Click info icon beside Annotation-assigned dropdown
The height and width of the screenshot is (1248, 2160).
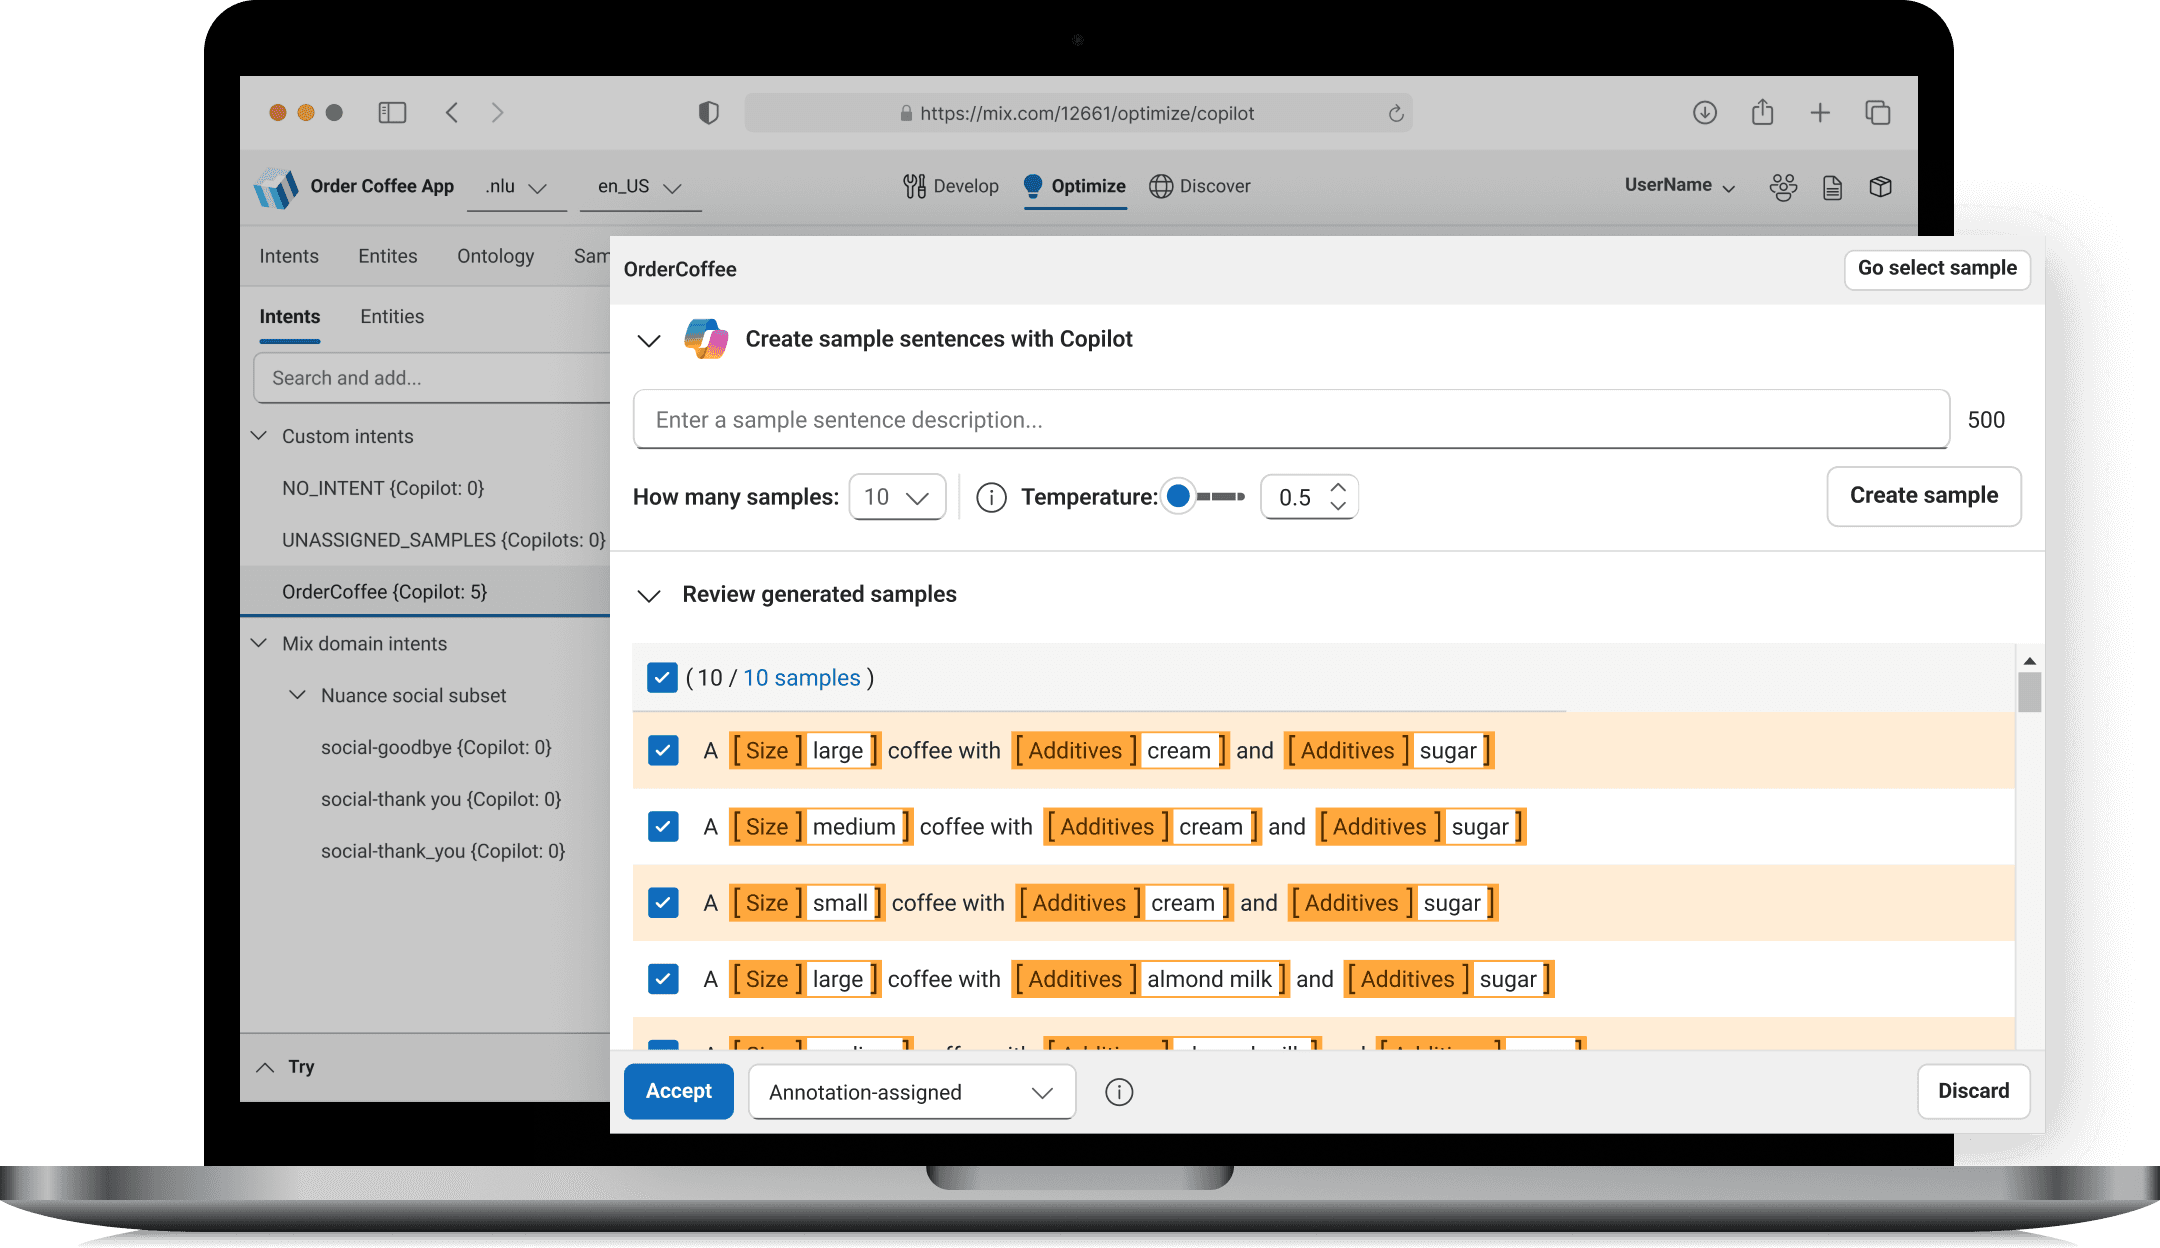click(1119, 1092)
